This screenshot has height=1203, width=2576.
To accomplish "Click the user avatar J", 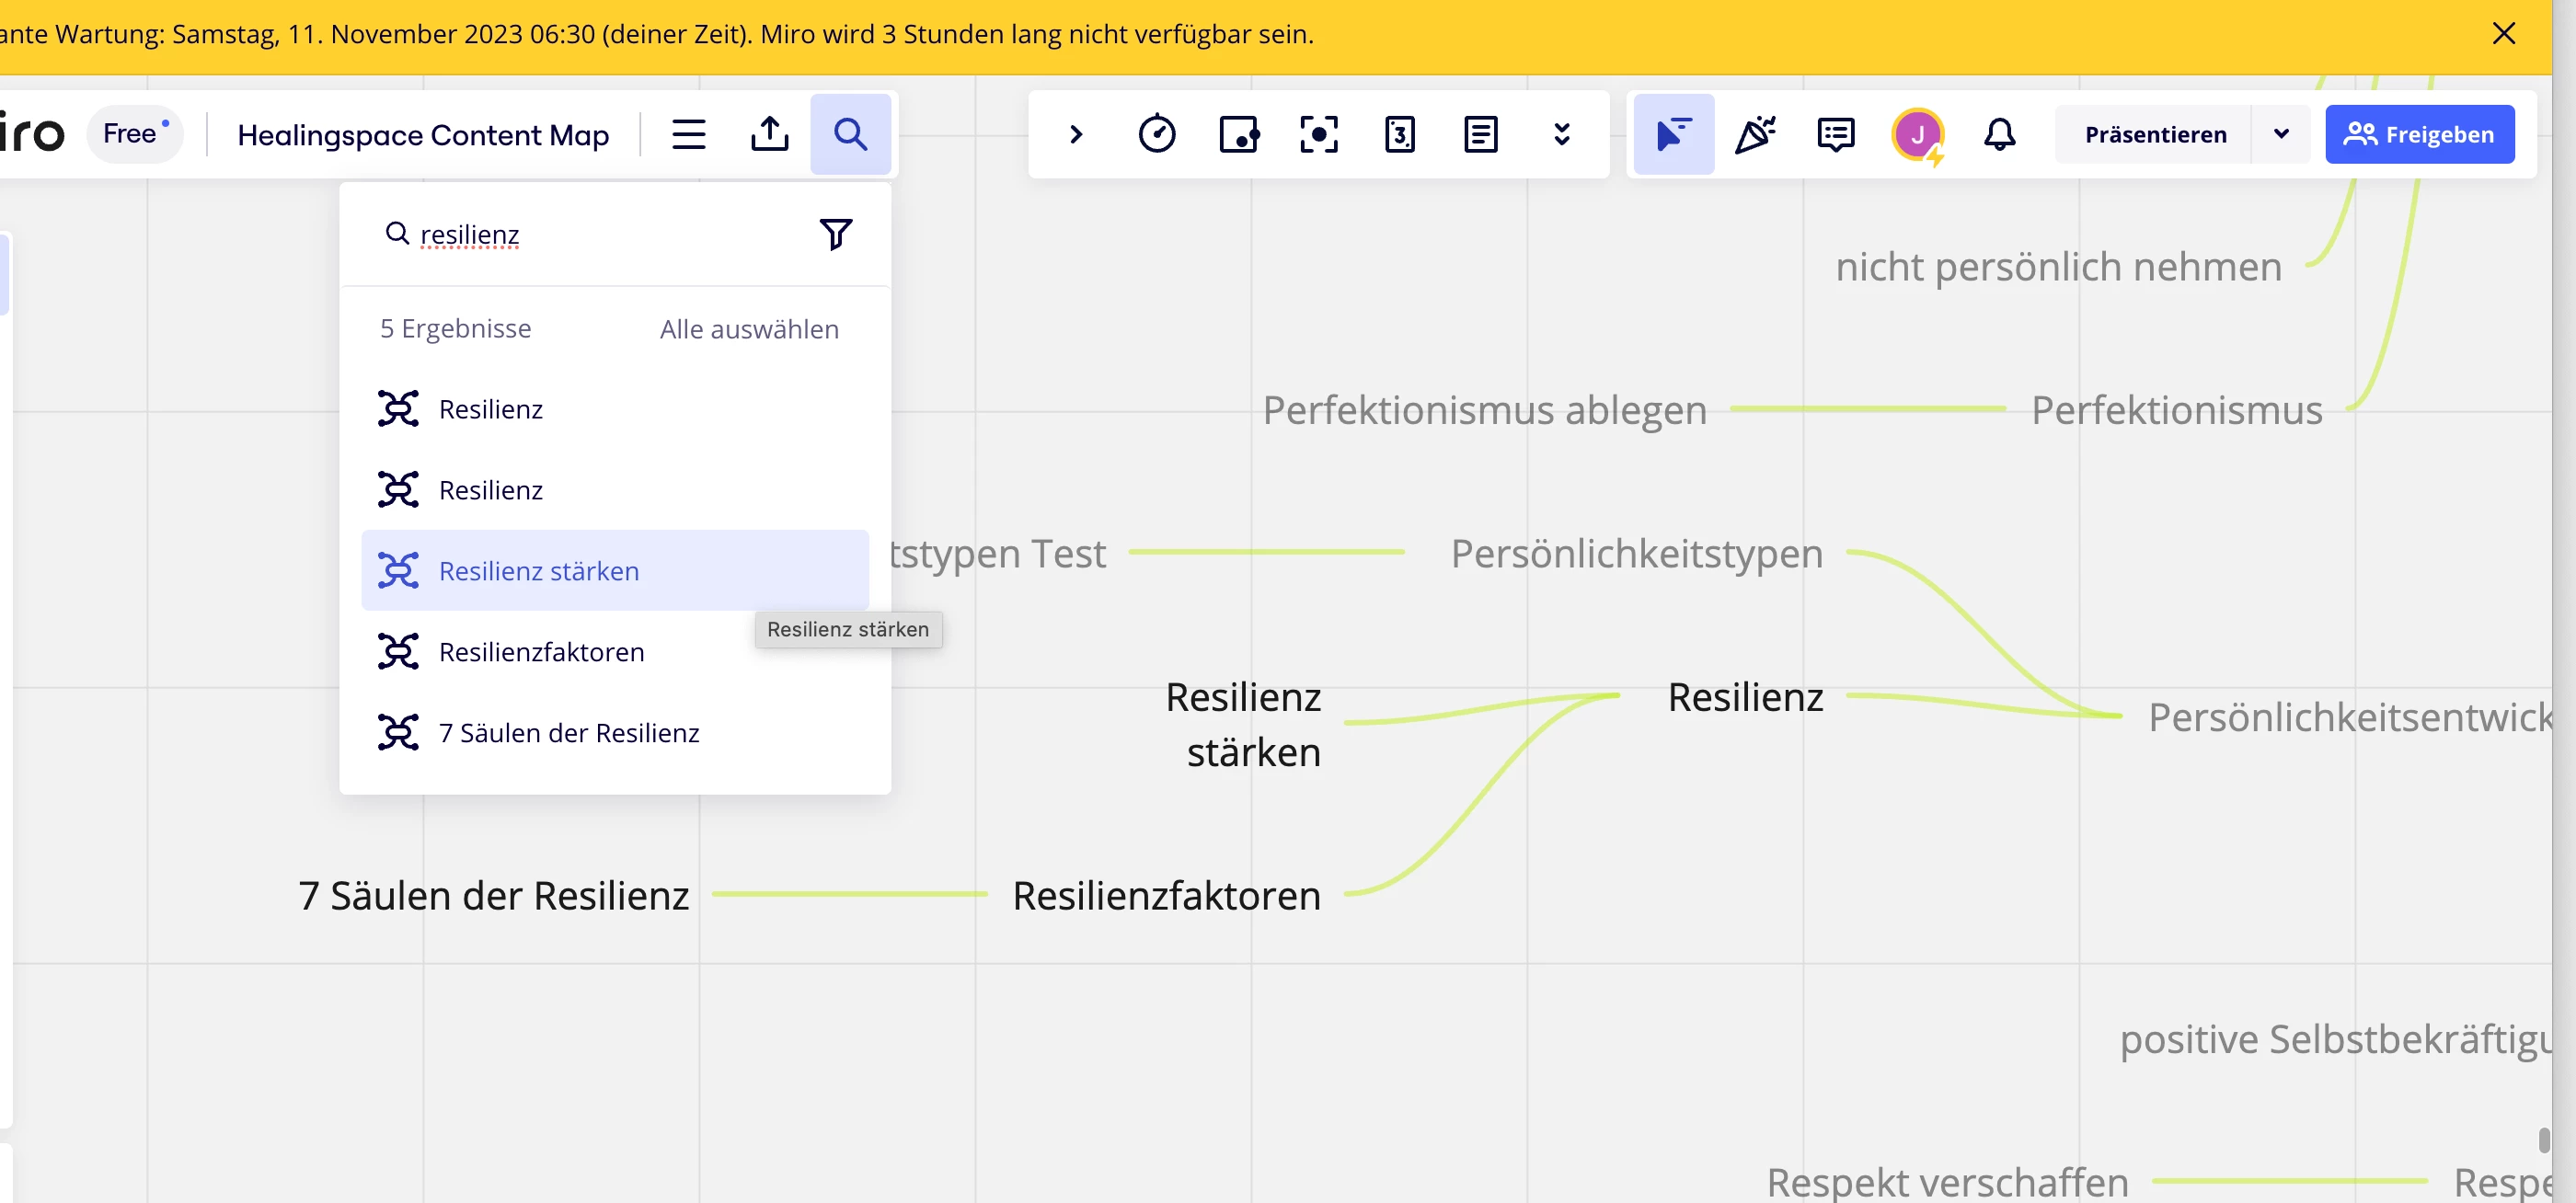I will coord(1917,134).
